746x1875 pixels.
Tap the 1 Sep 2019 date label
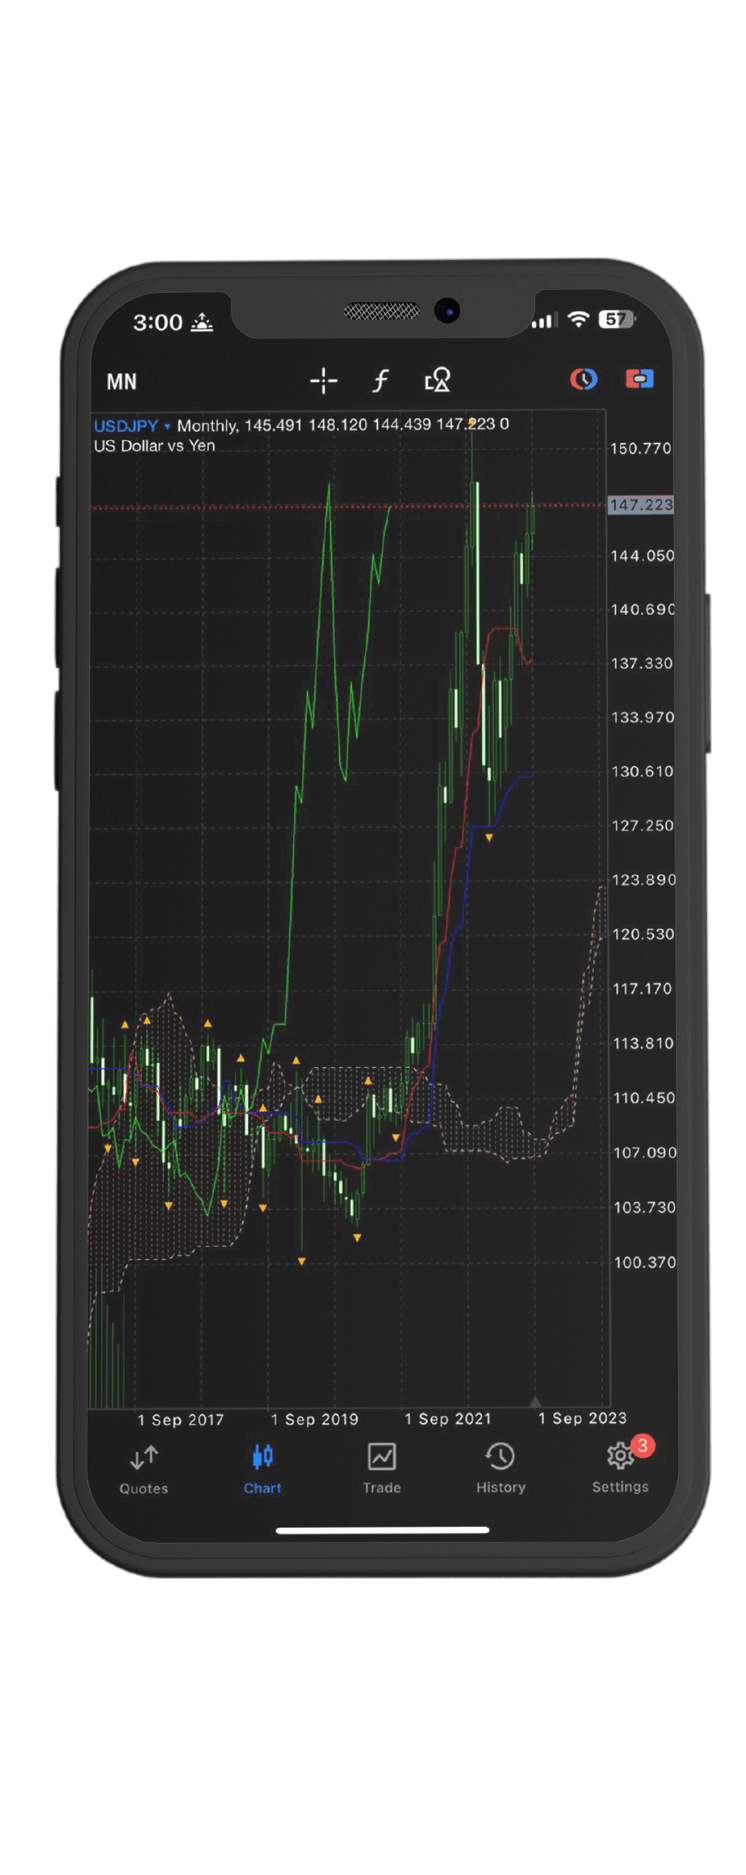click(314, 1419)
